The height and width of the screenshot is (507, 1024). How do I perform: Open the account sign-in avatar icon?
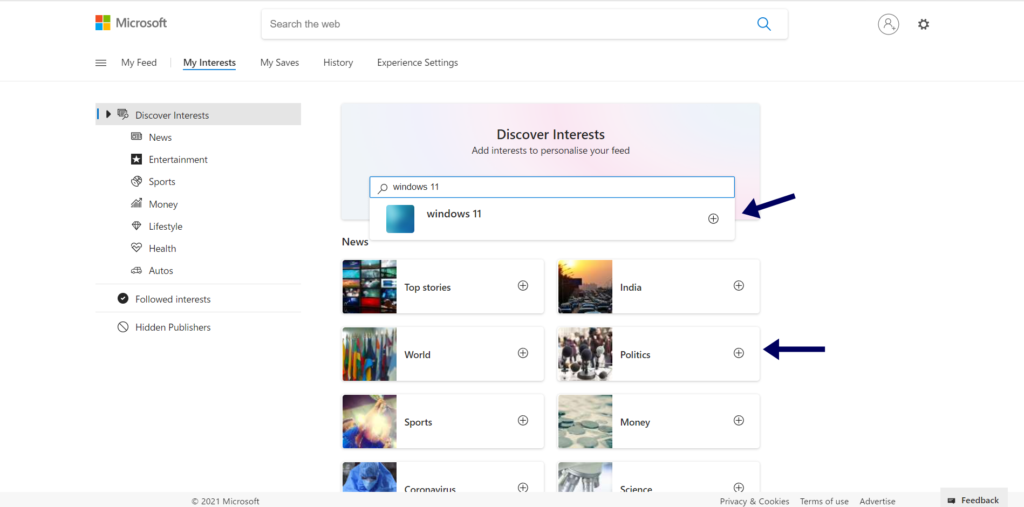tap(888, 24)
